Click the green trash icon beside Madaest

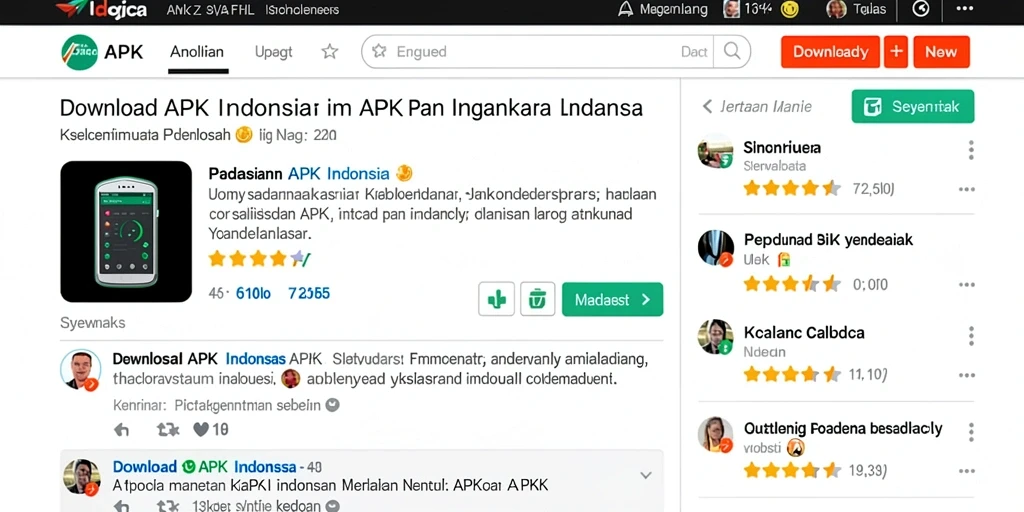point(537,300)
